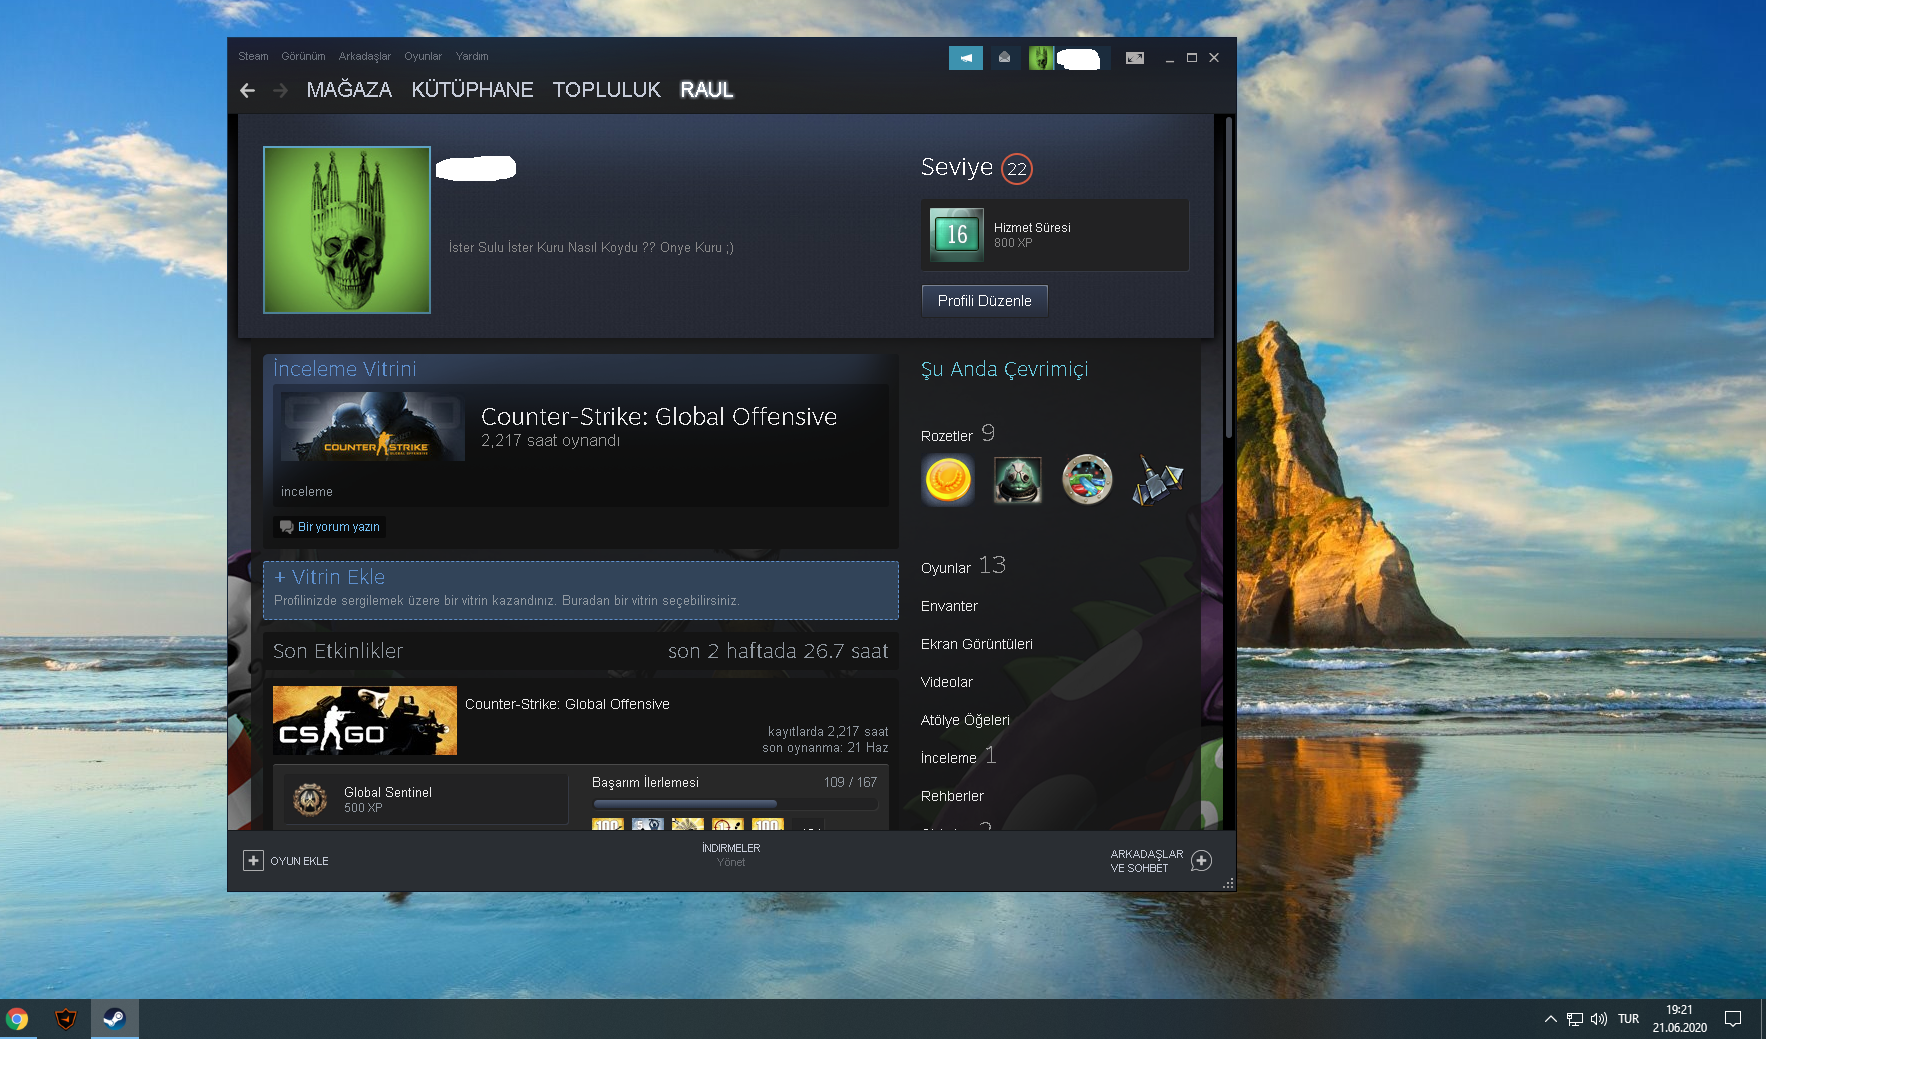Image resolution: width=1920 pixels, height=1080 pixels.
Task: Open the round colorful collector badge
Action: 1087,480
